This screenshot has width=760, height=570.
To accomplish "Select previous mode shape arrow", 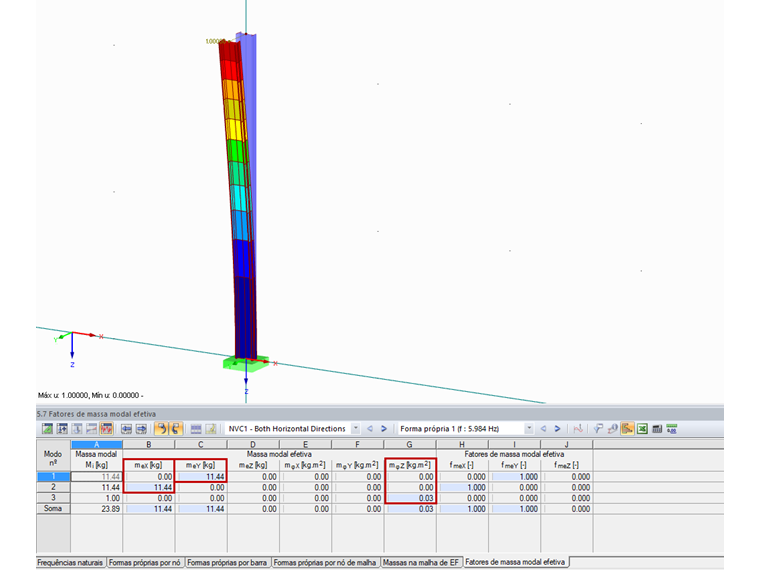I will (543, 428).
